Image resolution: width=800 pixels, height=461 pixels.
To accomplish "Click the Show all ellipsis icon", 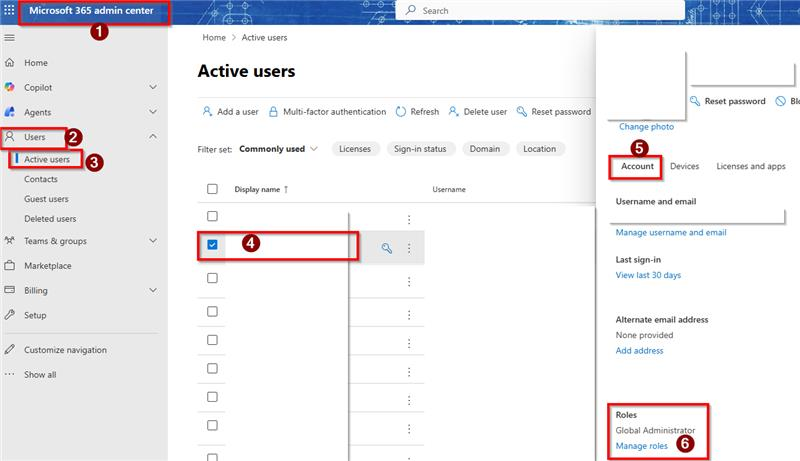I will click(9, 374).
